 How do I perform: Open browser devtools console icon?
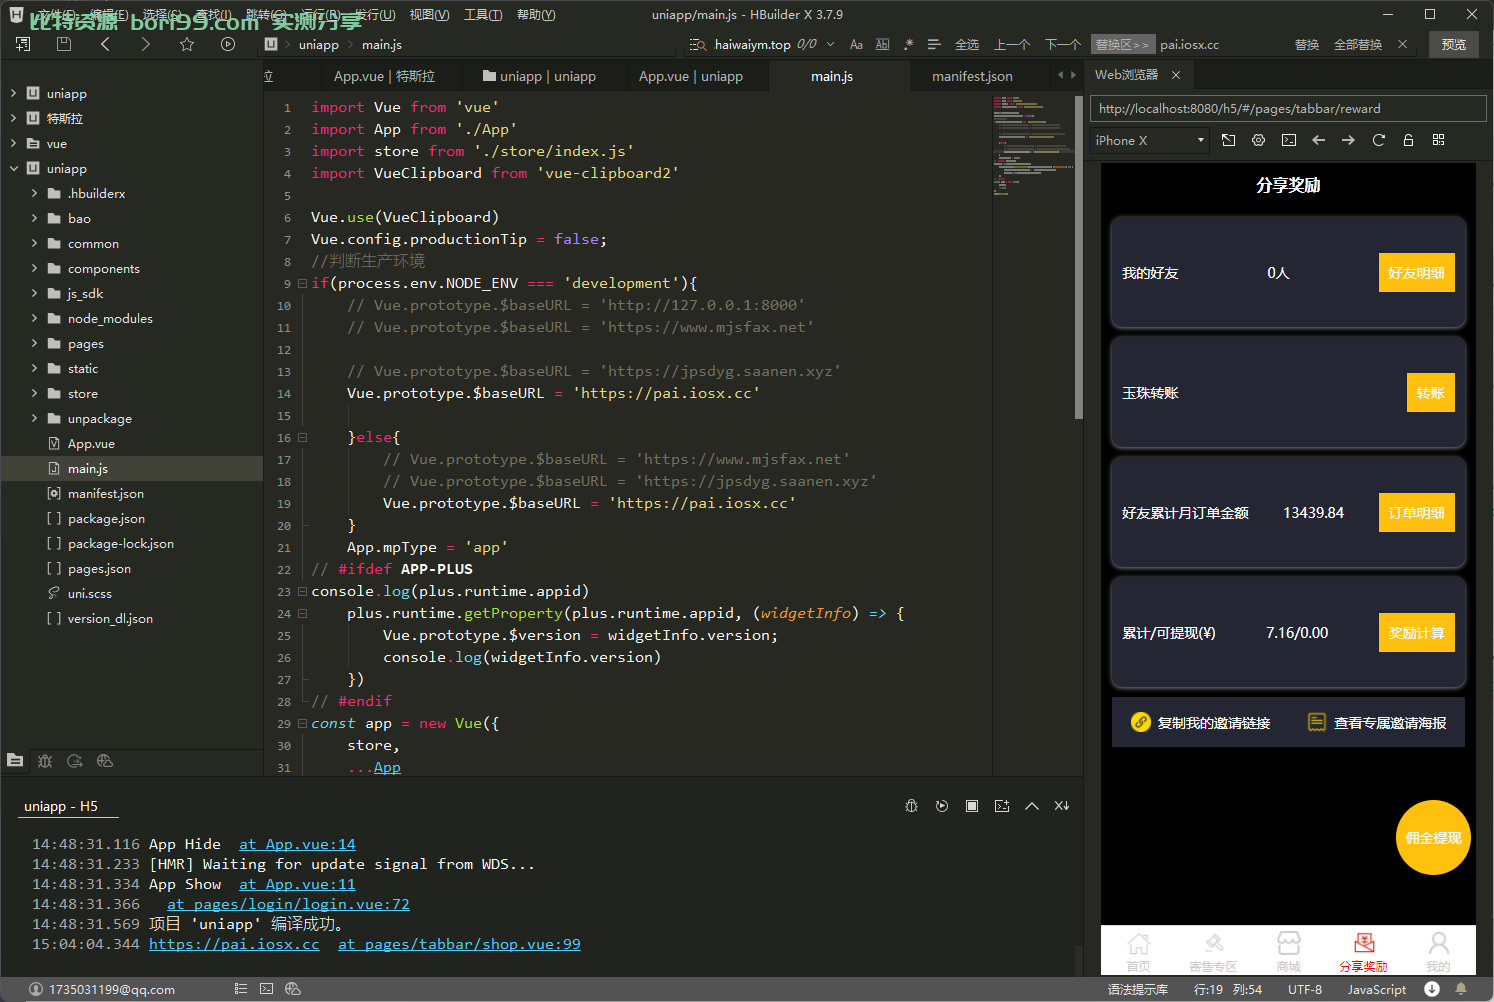(x=1289, y=140)
